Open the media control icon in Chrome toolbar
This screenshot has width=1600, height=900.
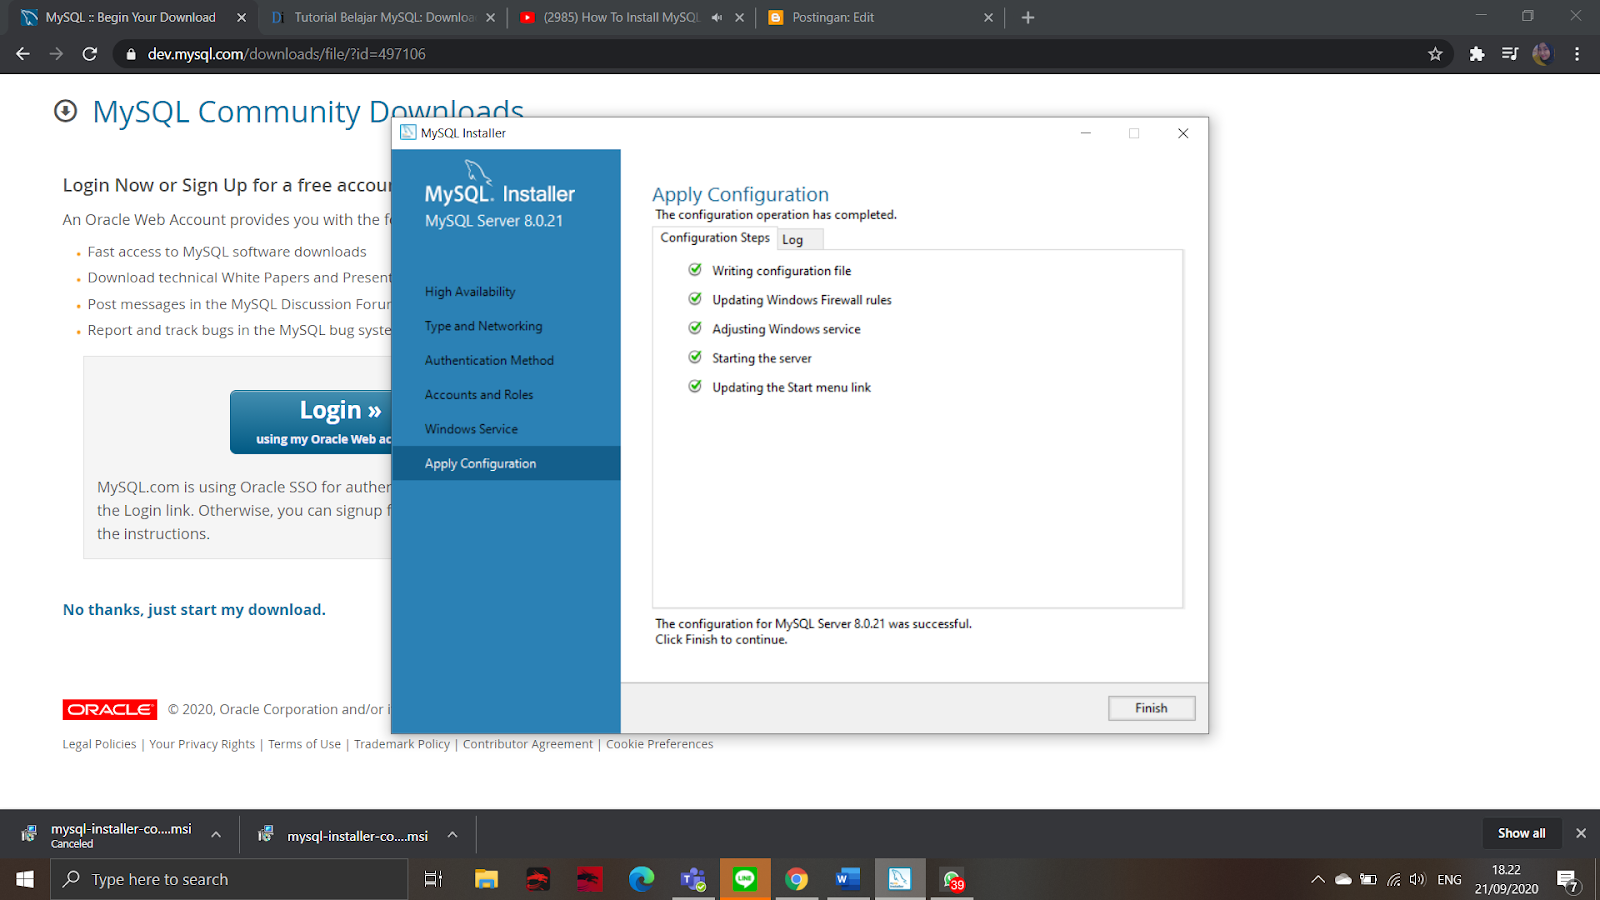[1510, 54]
